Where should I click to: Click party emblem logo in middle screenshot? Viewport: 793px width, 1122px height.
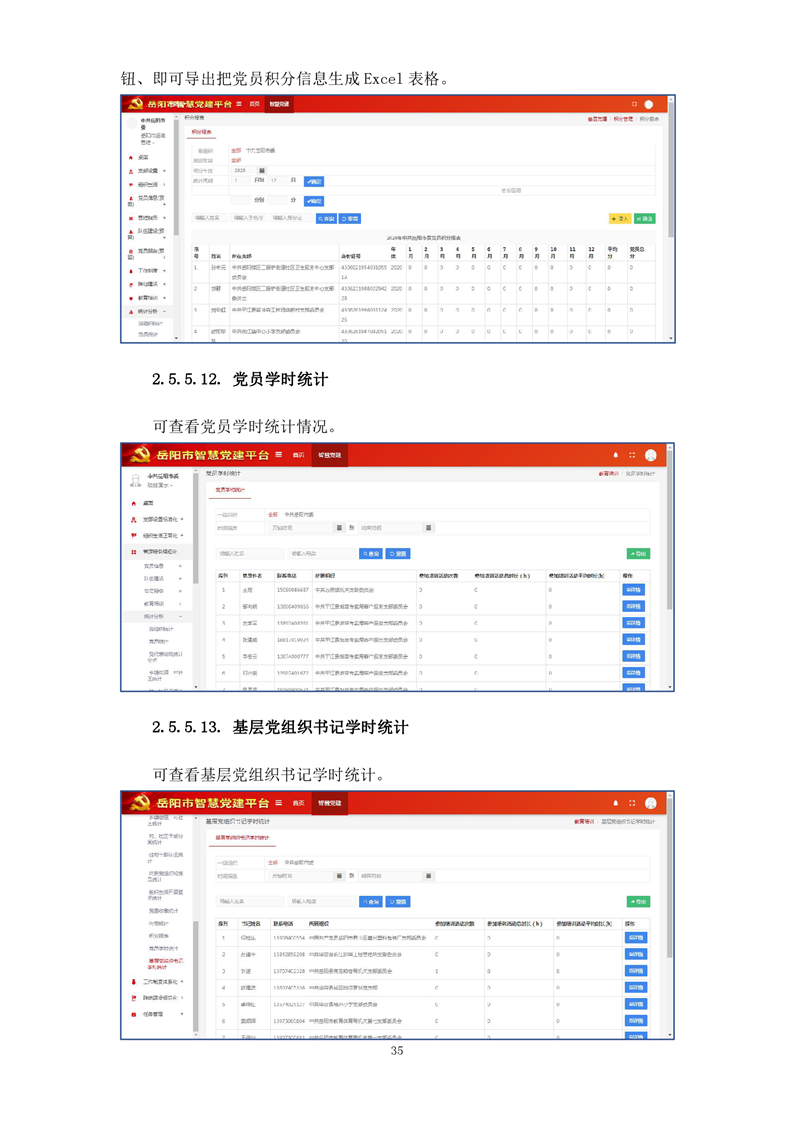pyautogui.click(x=138, y=455)
